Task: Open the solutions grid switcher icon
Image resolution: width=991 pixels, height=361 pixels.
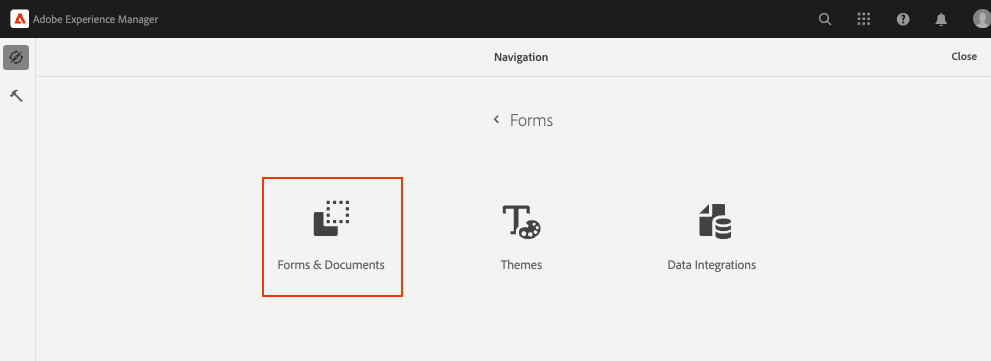Action: tap(864, 19)
